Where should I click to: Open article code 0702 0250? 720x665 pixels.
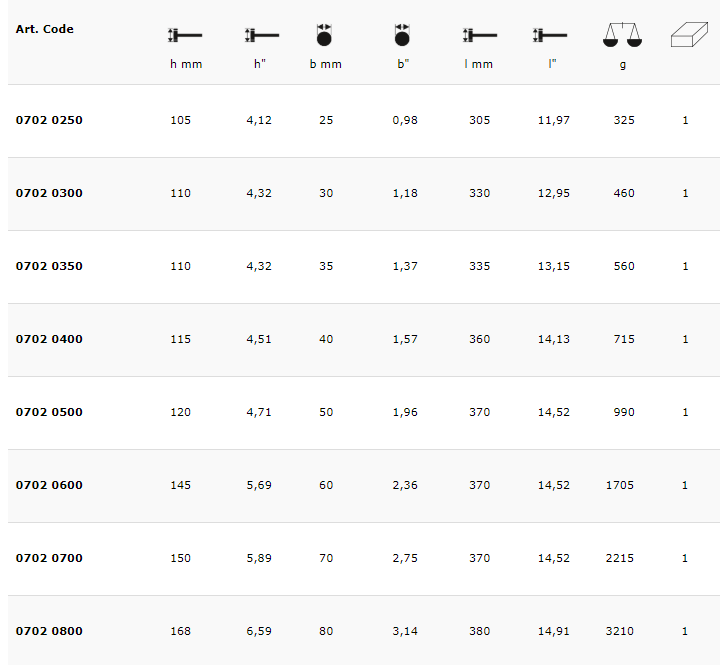(x=50, y=120)
